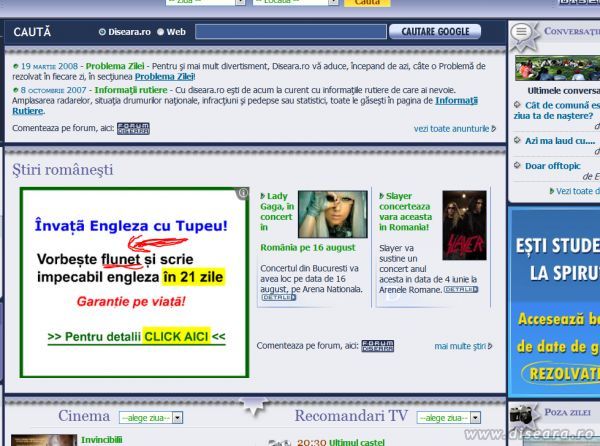
Task: Open forum badge in announcements section
Action: coord(133,129)
